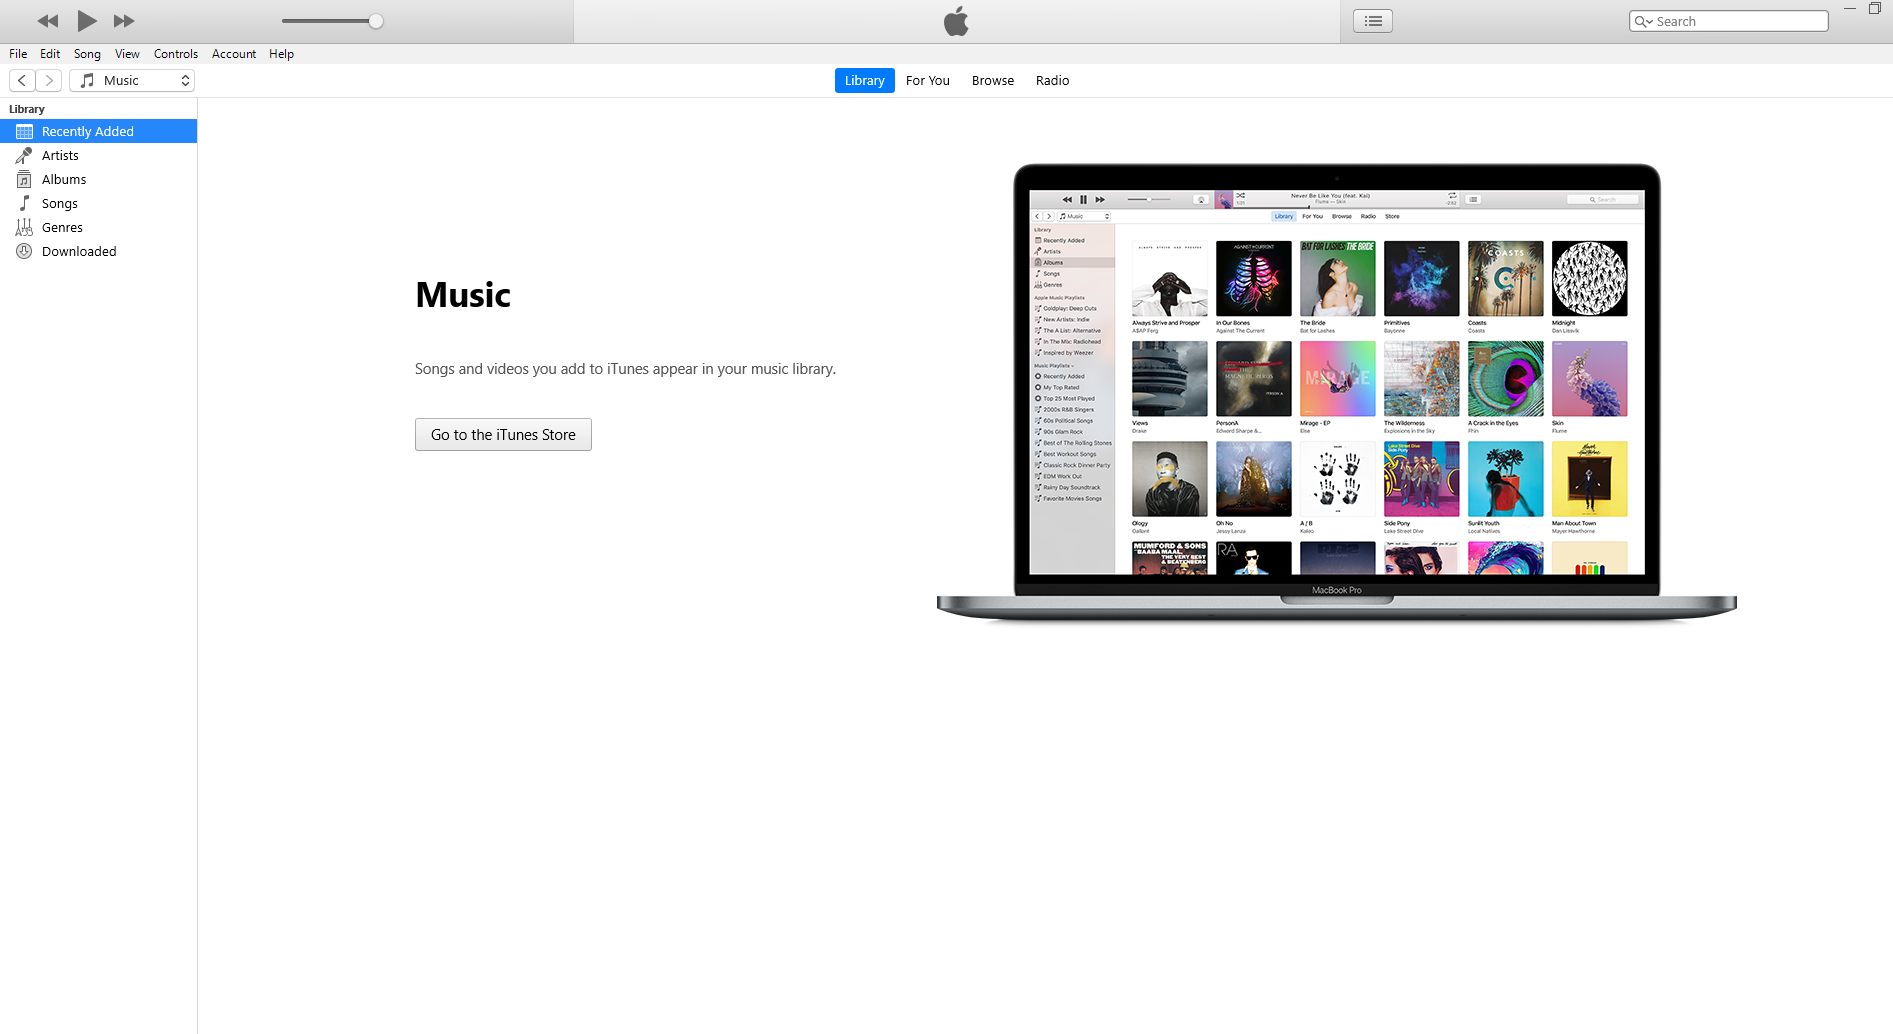1893x1034 pixels.
Task: Select Artists in the Library sidebar
Action: click(60, 156)
